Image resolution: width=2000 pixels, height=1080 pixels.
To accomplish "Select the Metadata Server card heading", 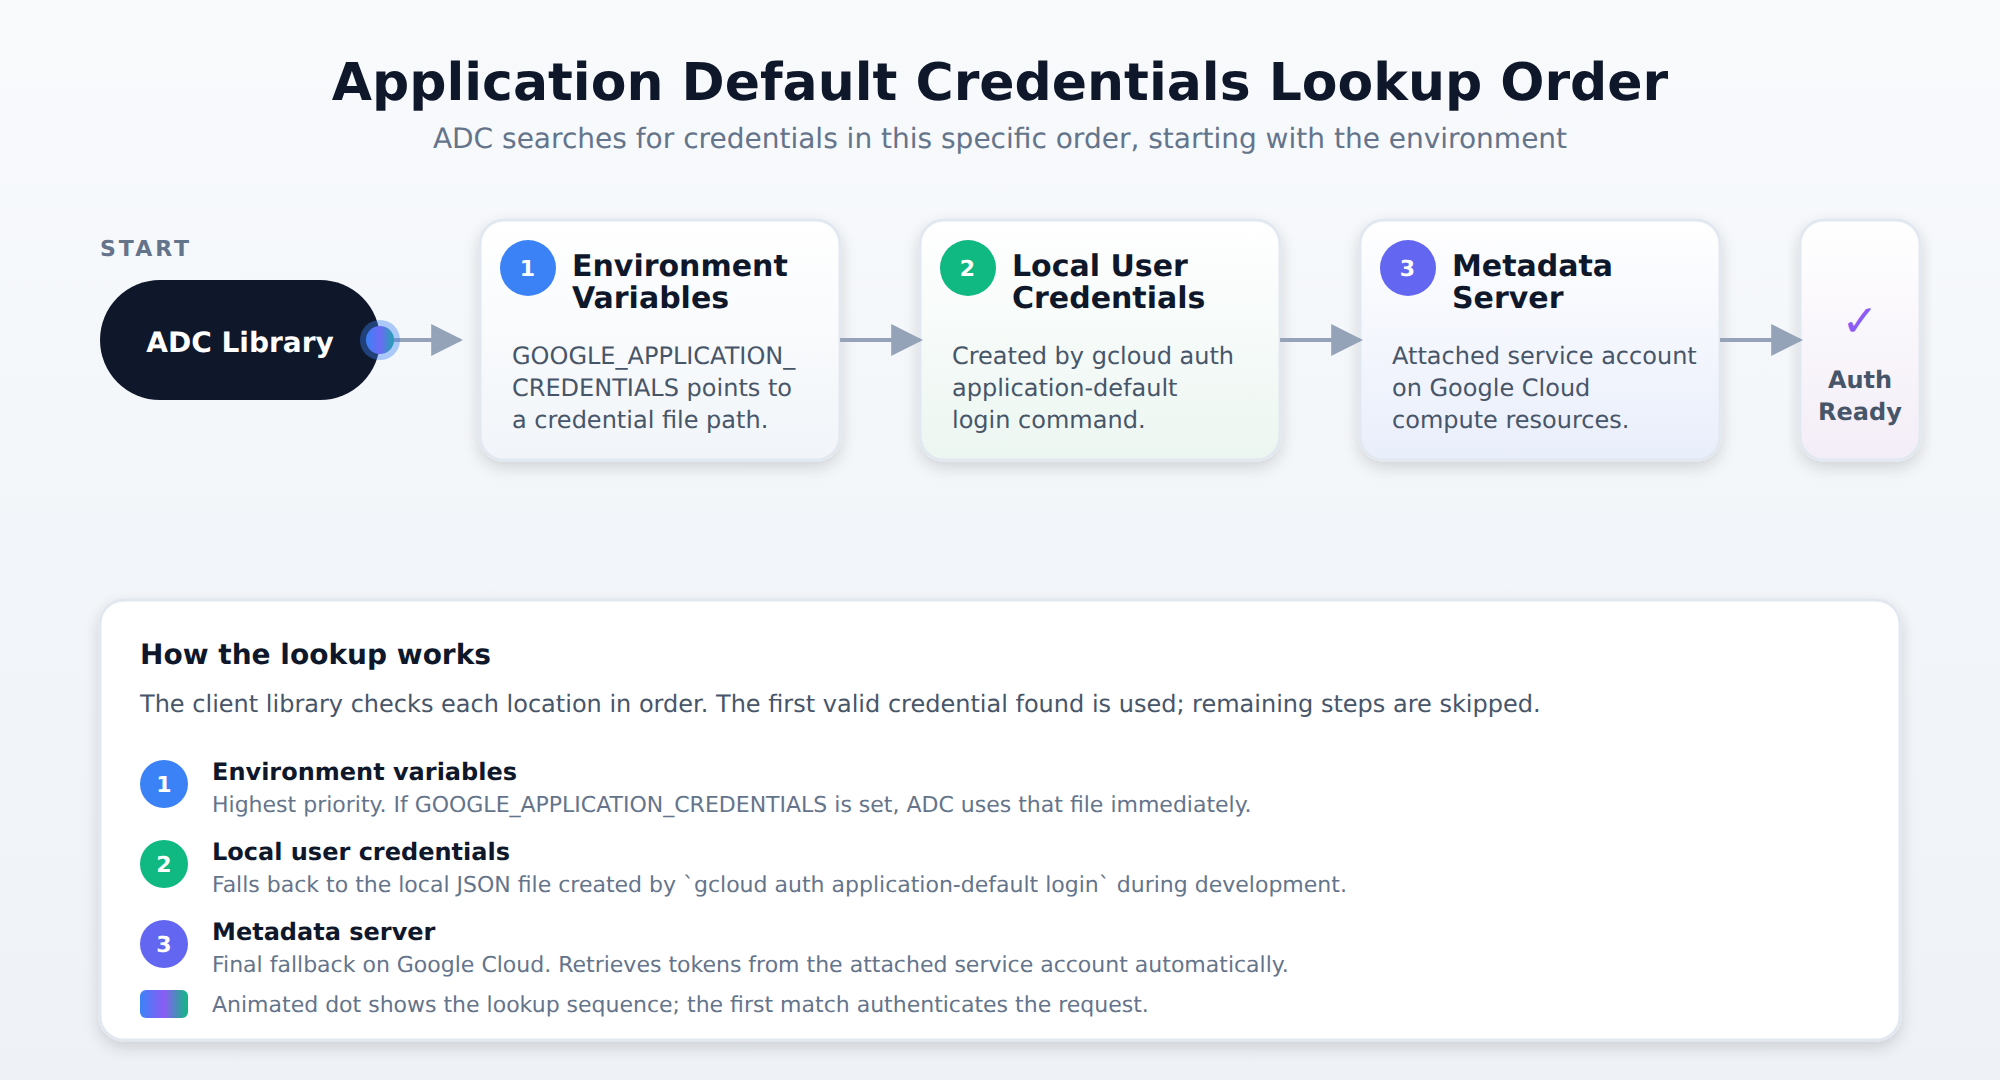I will pyautogui.click(x=1532, y=281).
